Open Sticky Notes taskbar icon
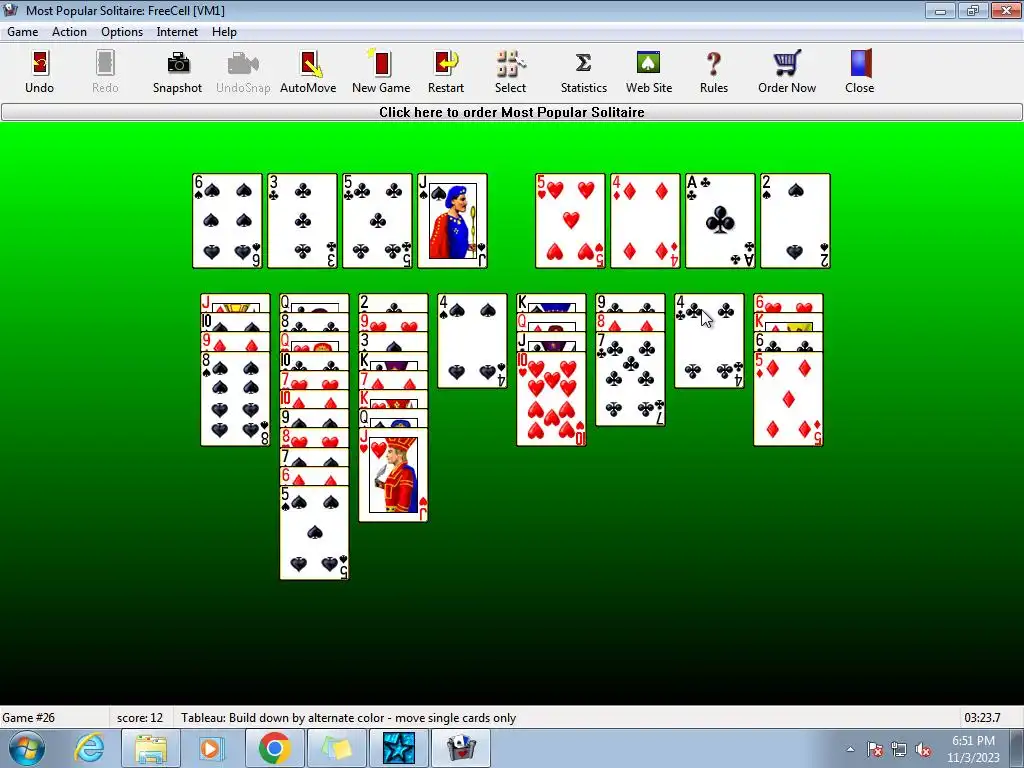This screenshot has width=1024, height=768. pos(336,748)
